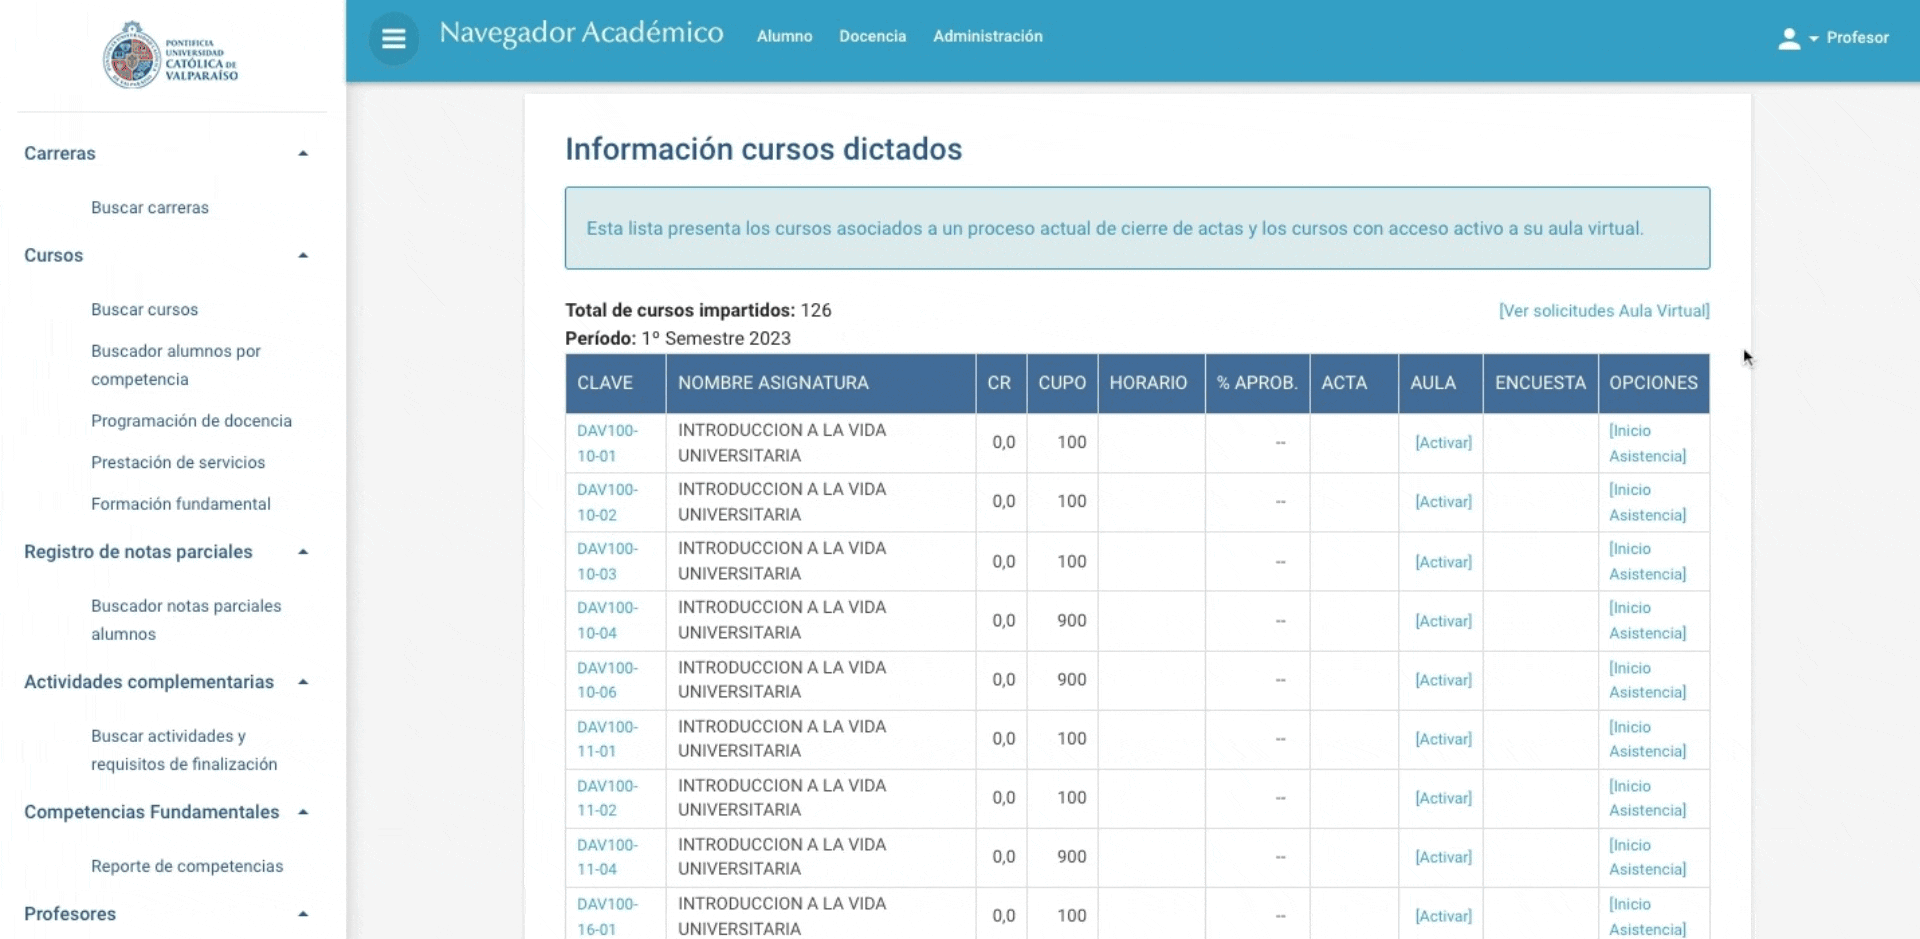The width and height of the screenshot is (1920, 939).
Task: Open Reporte de competencias
Action: point(187,866)
